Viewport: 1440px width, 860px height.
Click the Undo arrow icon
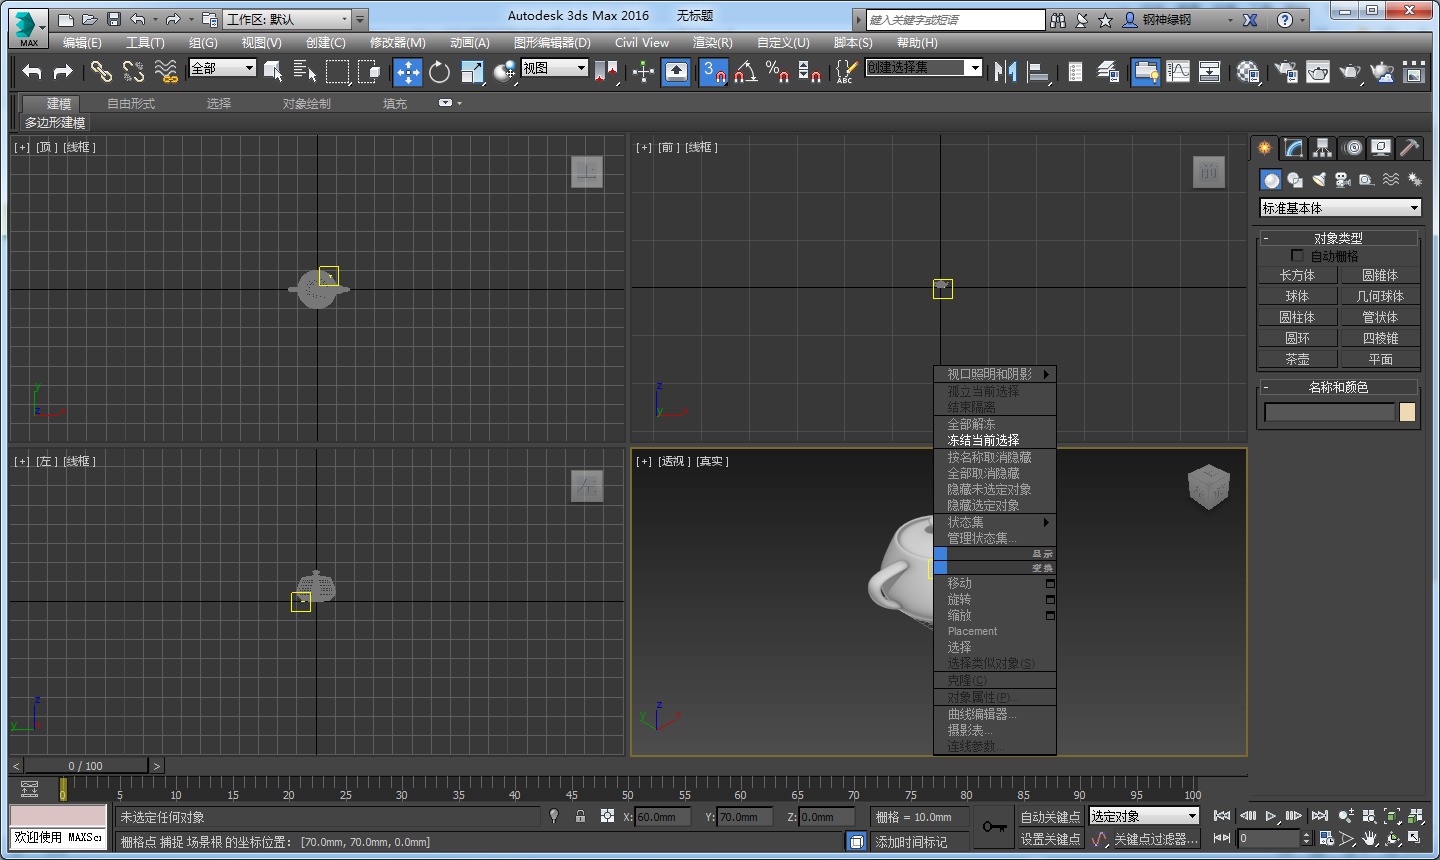(32, 71)
